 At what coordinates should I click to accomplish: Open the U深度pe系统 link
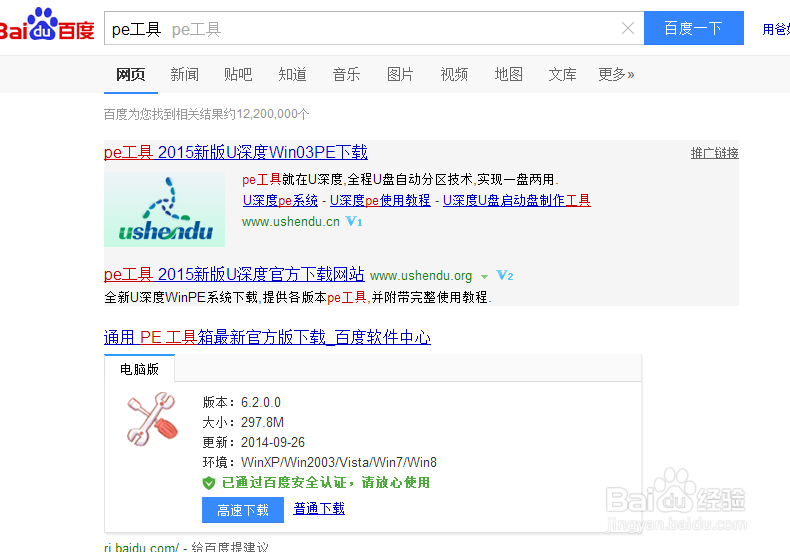[280, 200]
